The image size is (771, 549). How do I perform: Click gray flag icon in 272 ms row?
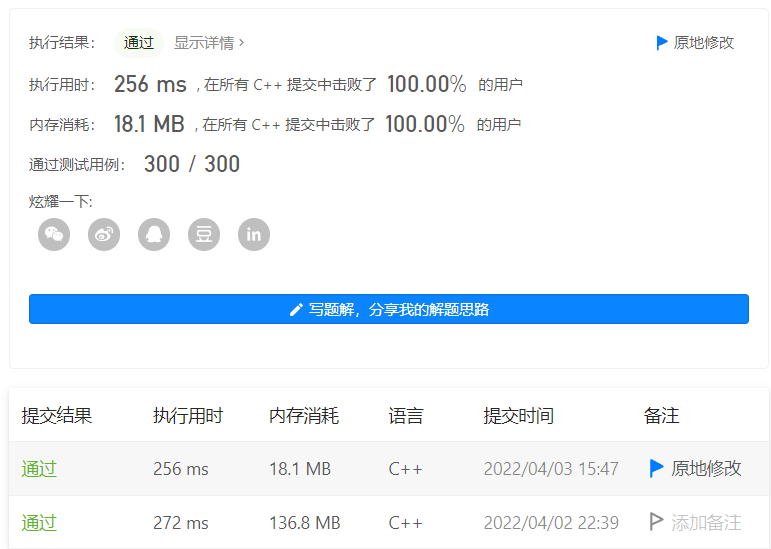(656, 522)
